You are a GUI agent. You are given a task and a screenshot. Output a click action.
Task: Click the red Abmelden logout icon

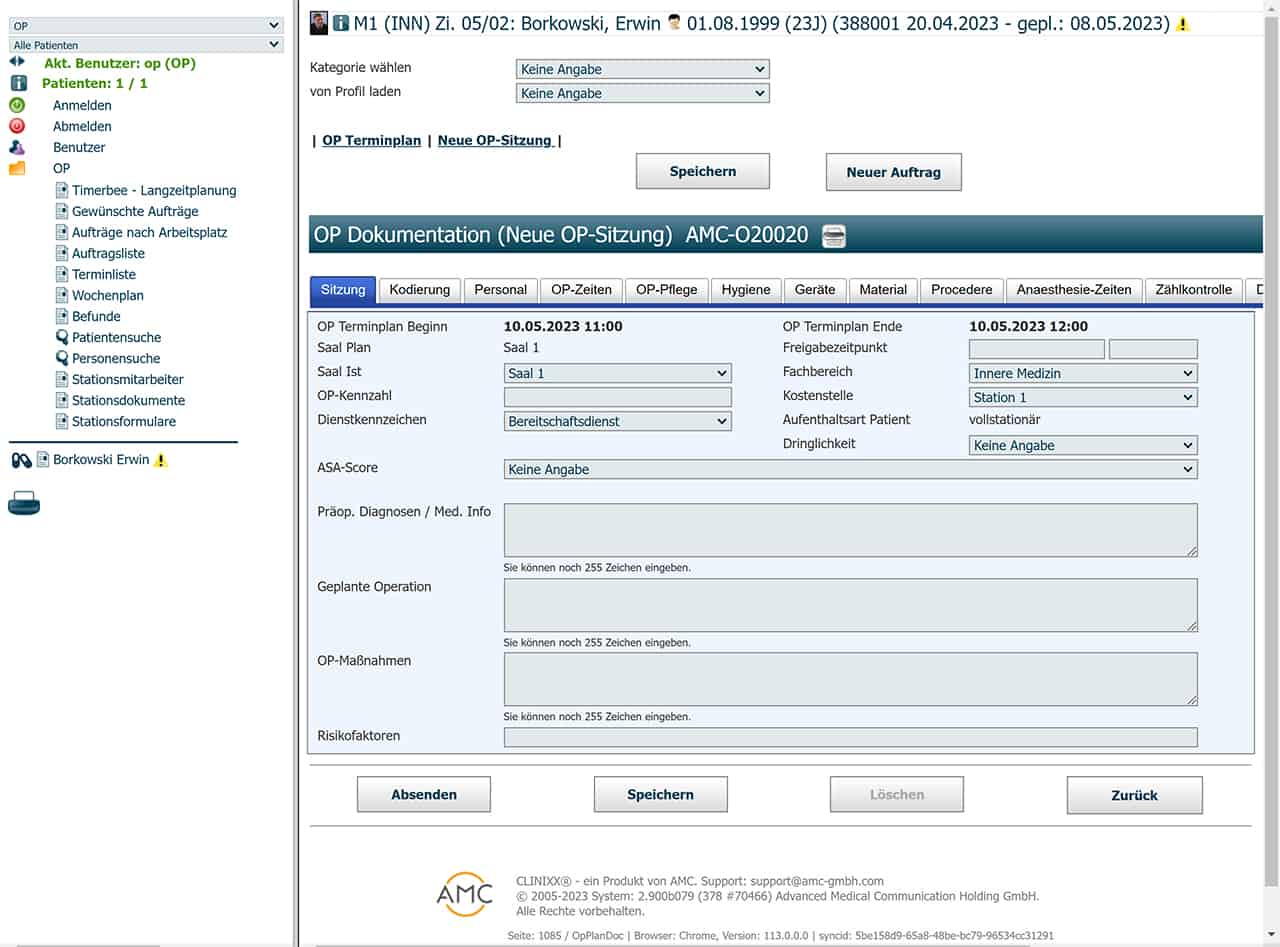[x=17, y=126]
